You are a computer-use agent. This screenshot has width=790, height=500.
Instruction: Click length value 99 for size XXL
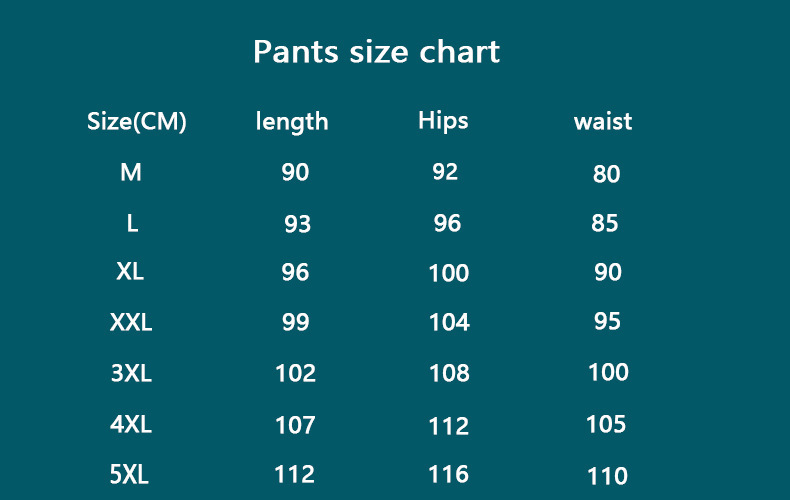pyautogui.click(x=295, y=322)
